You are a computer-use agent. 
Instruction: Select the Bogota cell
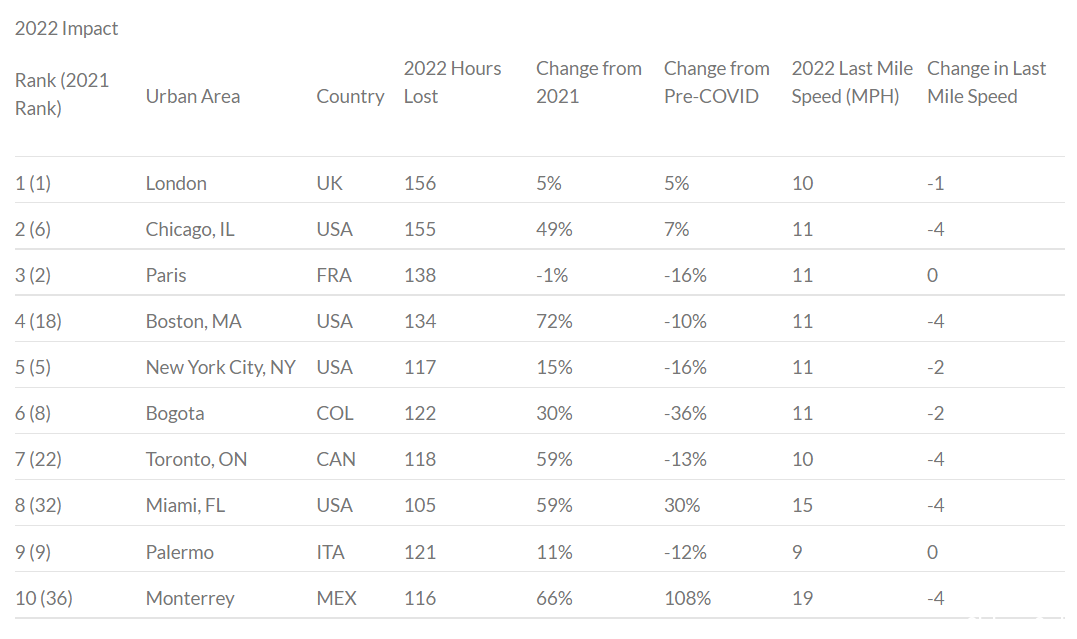click(x=174, y=414)
